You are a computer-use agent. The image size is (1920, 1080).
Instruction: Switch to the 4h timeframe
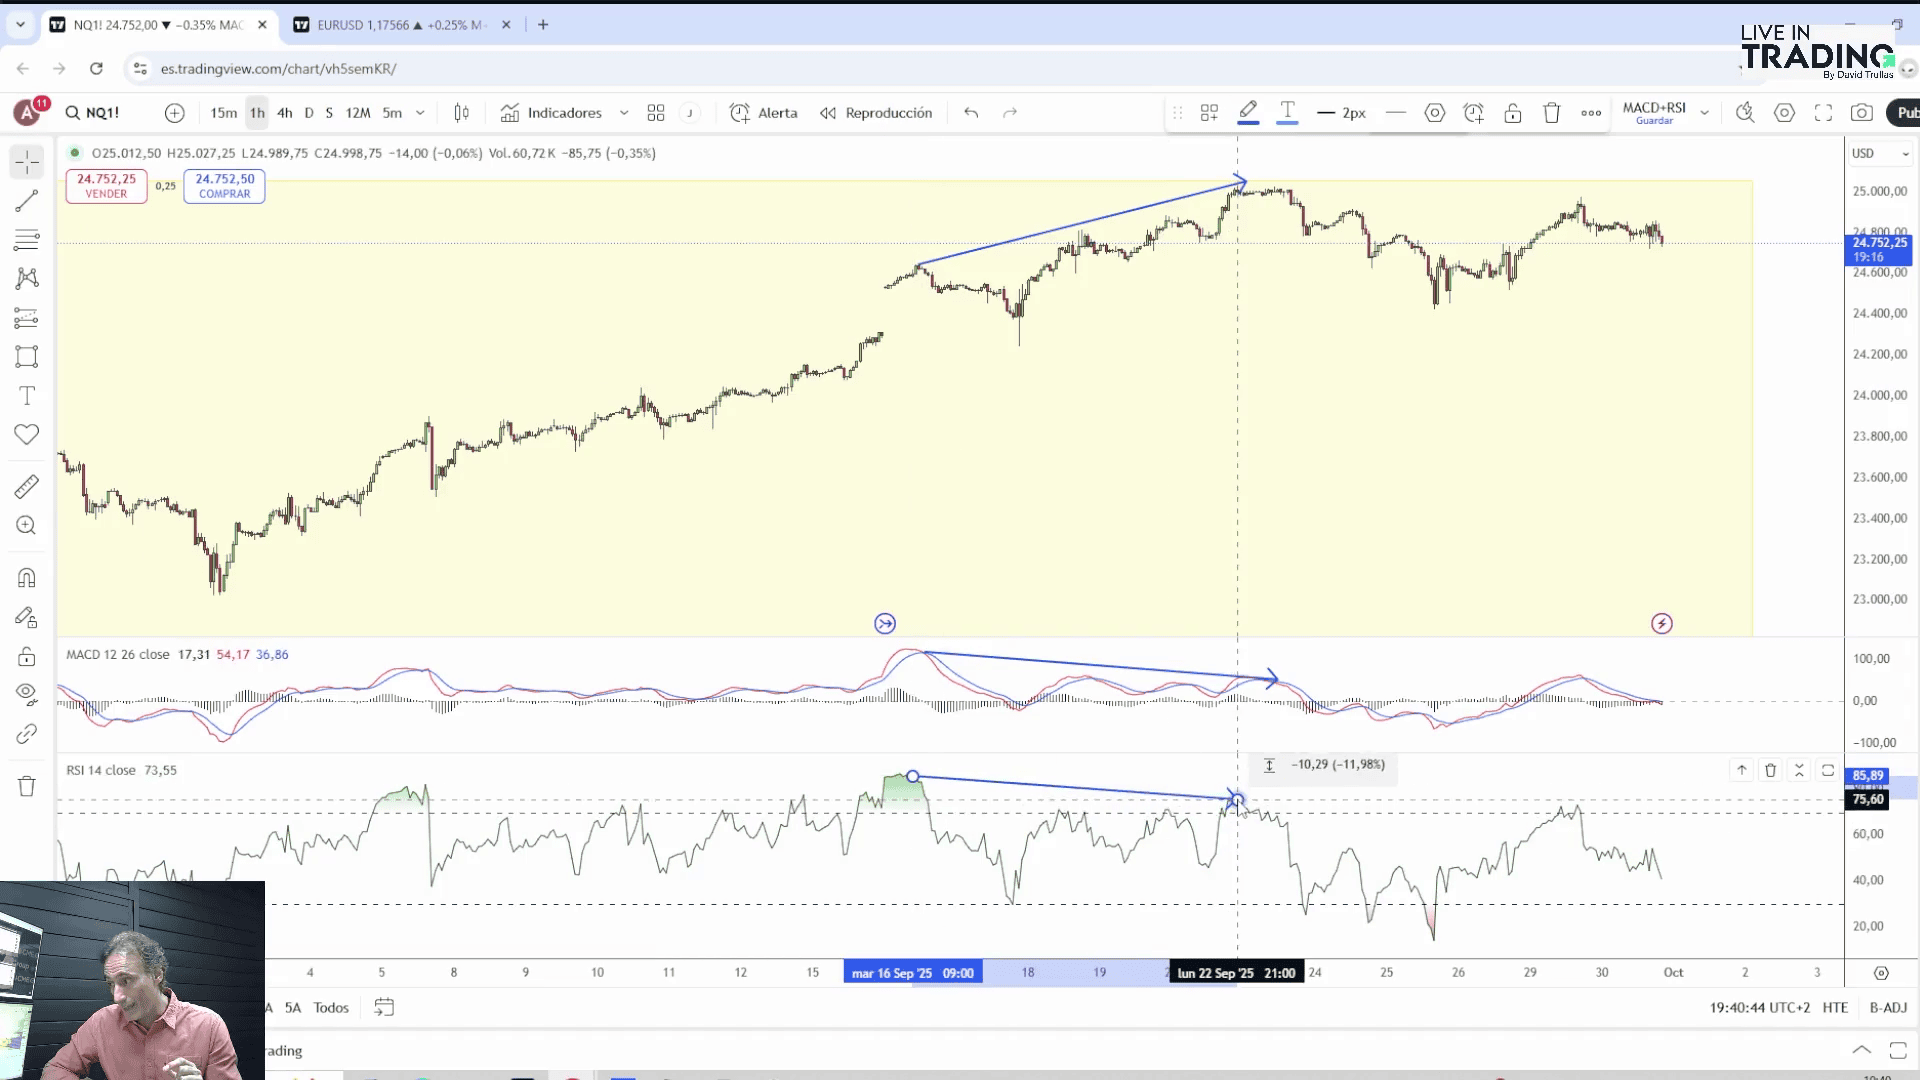point(285,113)
